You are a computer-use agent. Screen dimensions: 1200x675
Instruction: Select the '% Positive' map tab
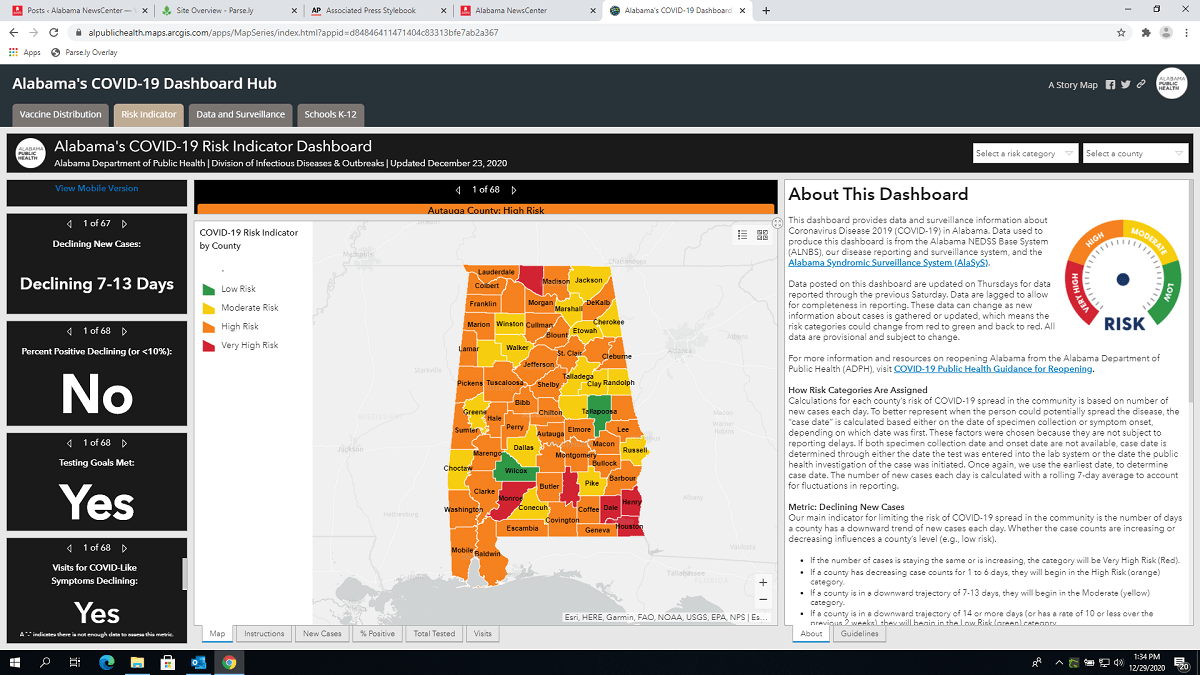378,633
